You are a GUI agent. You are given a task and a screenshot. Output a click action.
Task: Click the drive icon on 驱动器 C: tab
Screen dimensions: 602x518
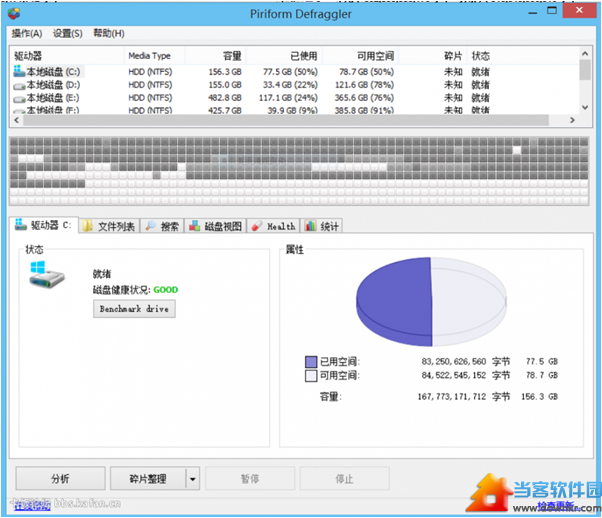click(x=20, y=224)
